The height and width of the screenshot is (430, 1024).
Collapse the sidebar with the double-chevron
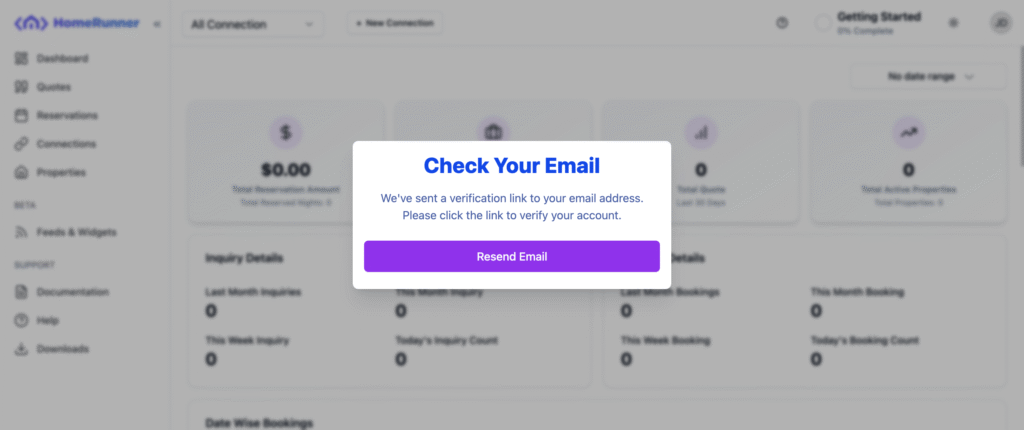pyautogui.click(x=157, y=24)
